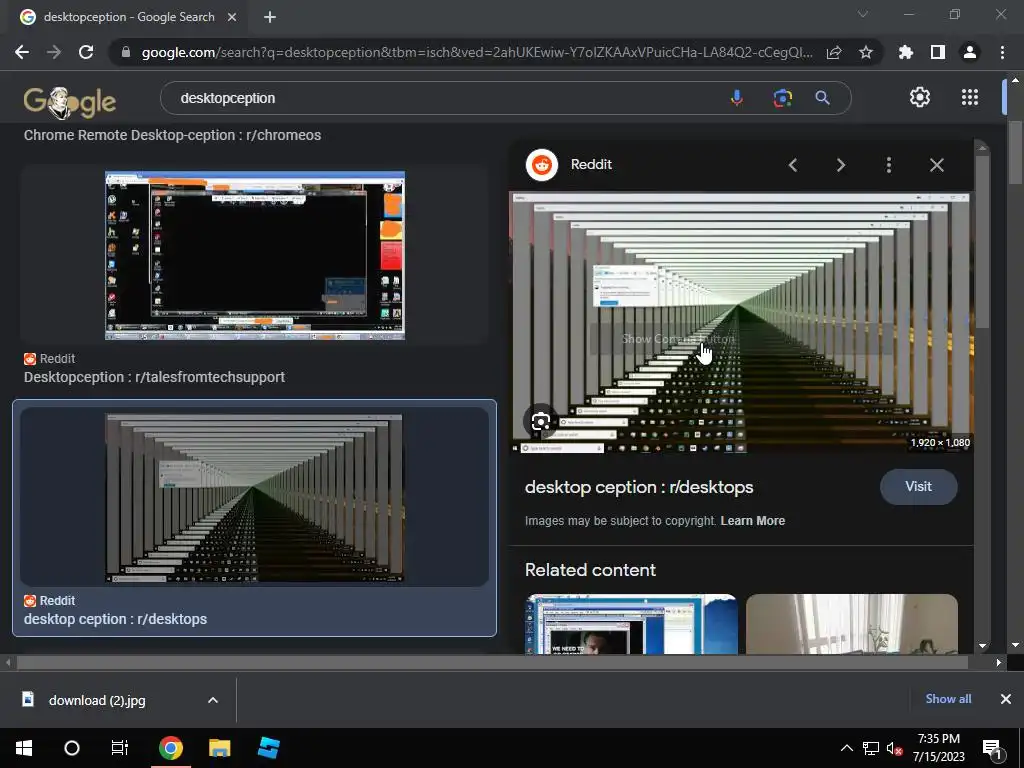Image resolution: width=1024 pixels, height=768 pixels.
Task: Open Cortana search circle on taskbar
Action: [x=72, y=748]
